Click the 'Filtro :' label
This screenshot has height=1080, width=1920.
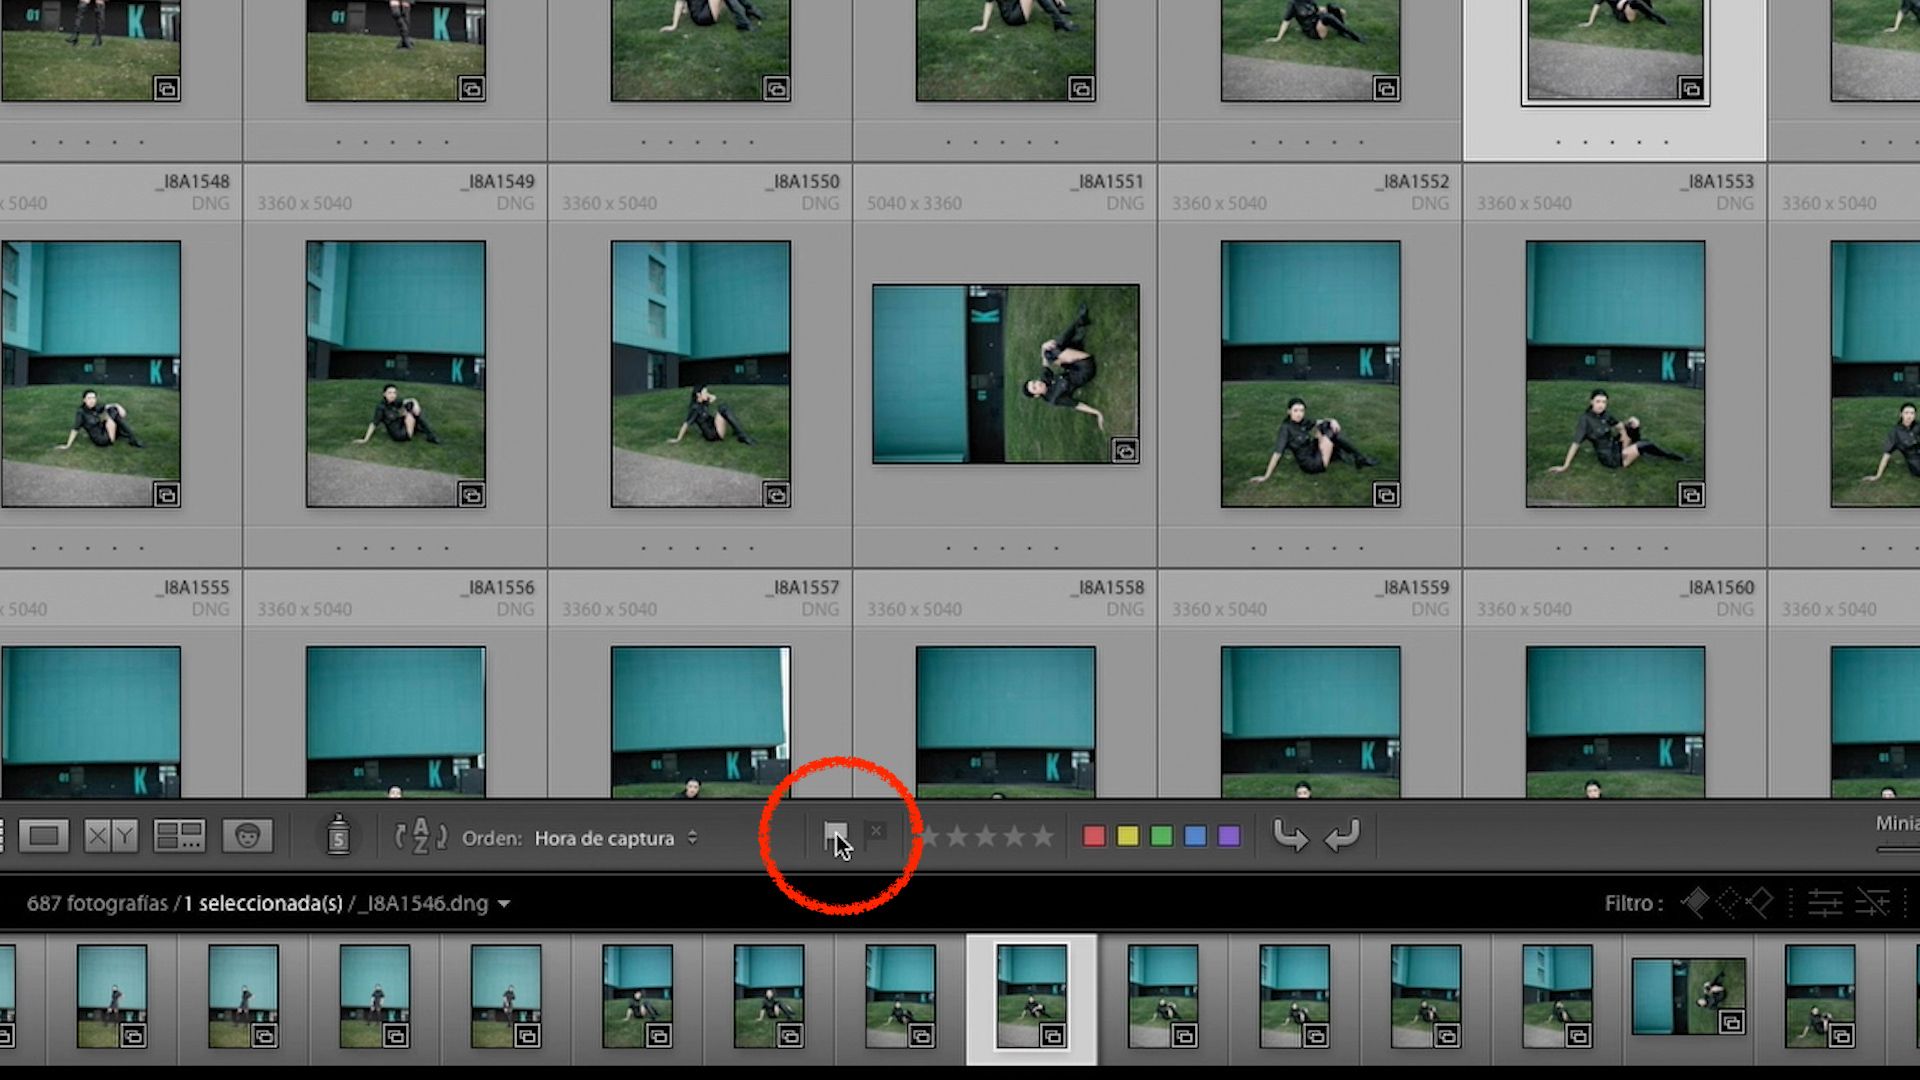click(x=1634, y=904)
